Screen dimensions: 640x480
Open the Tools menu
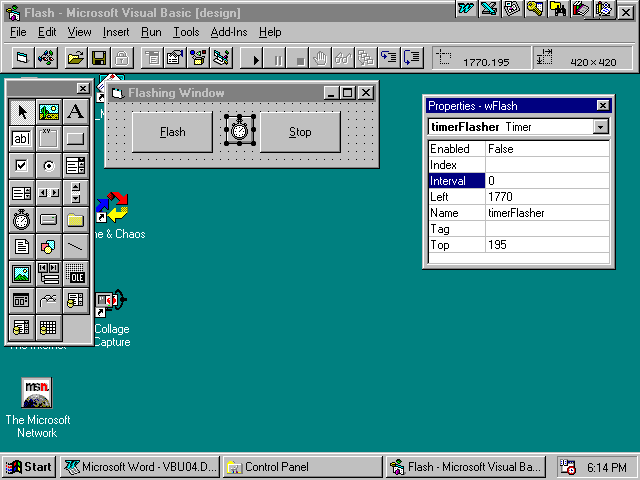pos(186,32)
